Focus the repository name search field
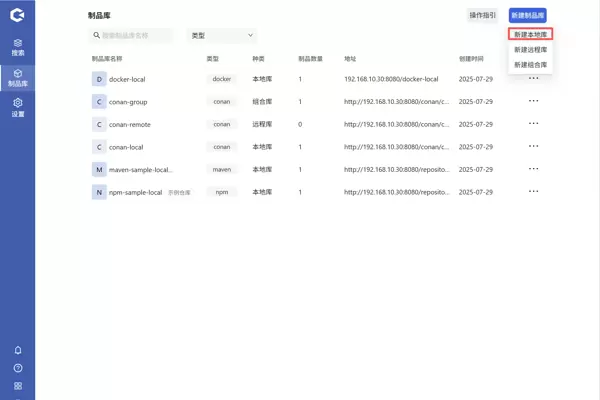Screen dimensions: 600x400 point(135,35)
